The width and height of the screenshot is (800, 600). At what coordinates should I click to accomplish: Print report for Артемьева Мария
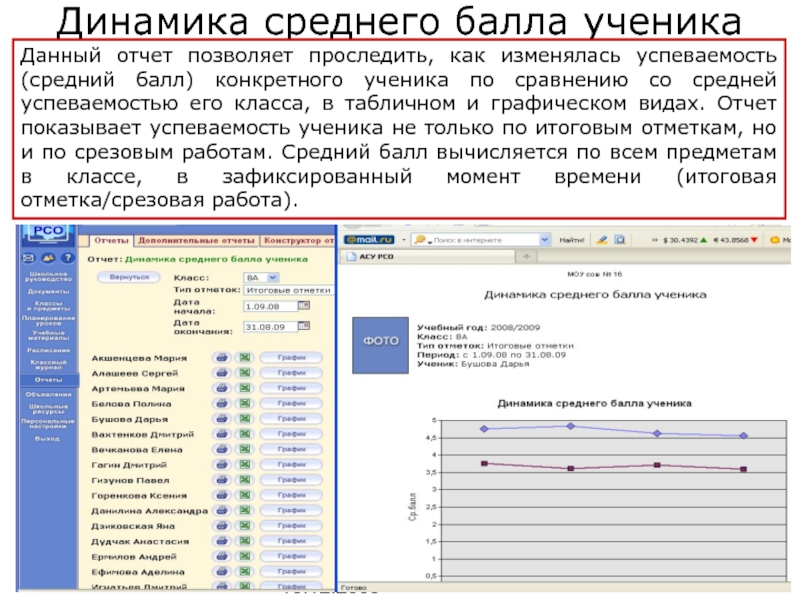[x=222, y=388]
